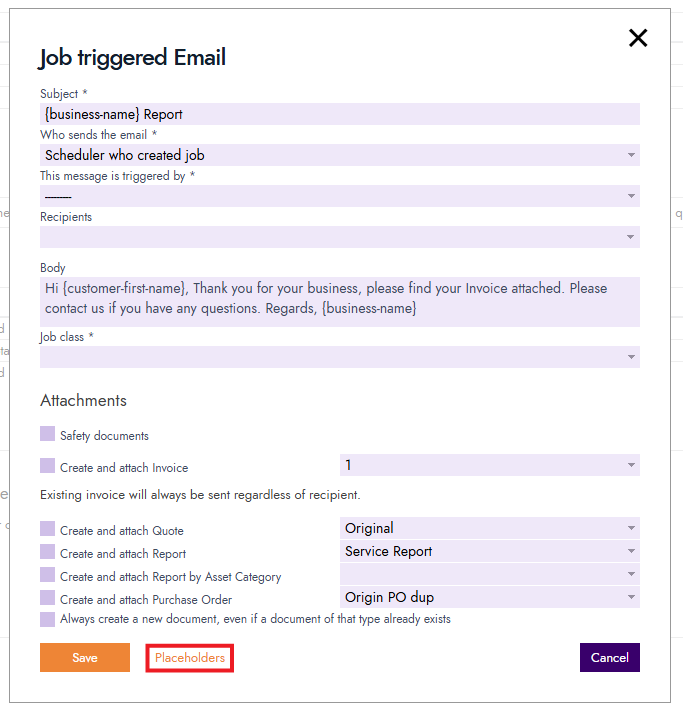Open the Origin PO dup dropdown
This screenshot has width=683, height=714.
pyautogui.click(x=489, y=597)
